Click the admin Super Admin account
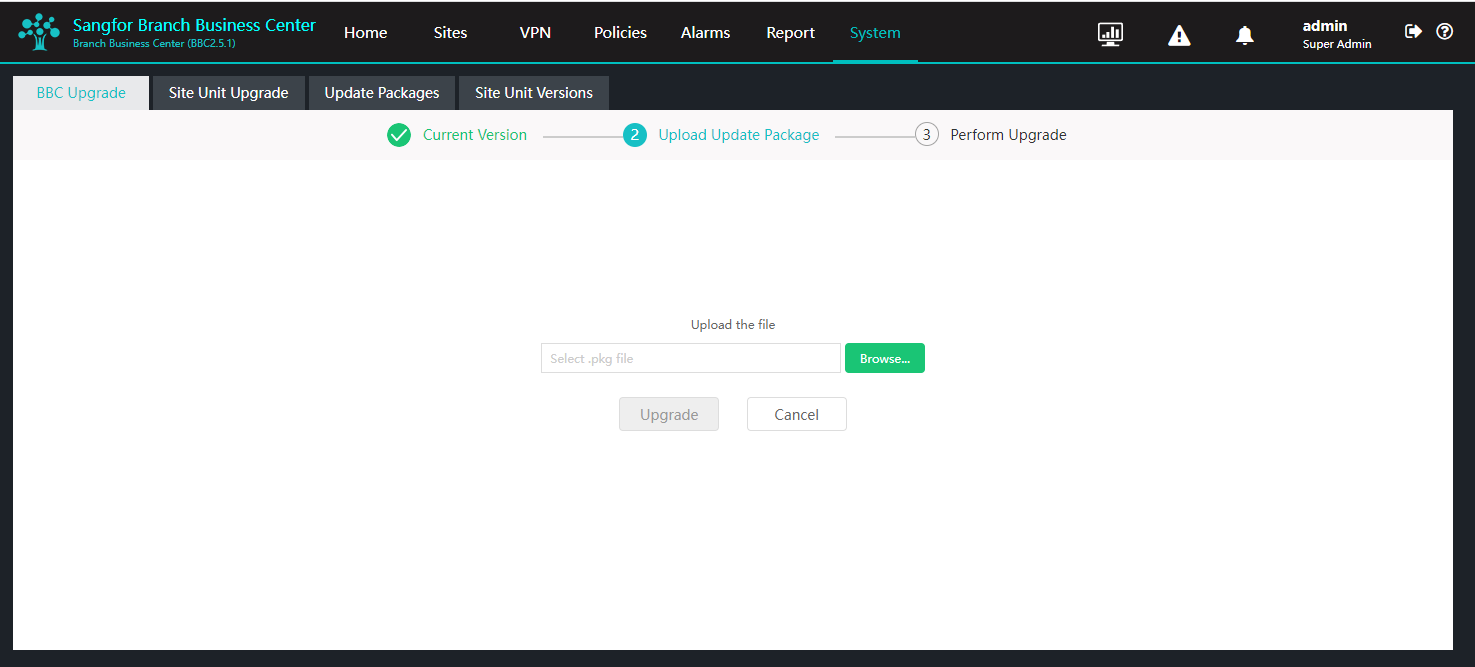Viewport: 1475px width, 667px height. pyautogui.click(x=1337, y=34)
